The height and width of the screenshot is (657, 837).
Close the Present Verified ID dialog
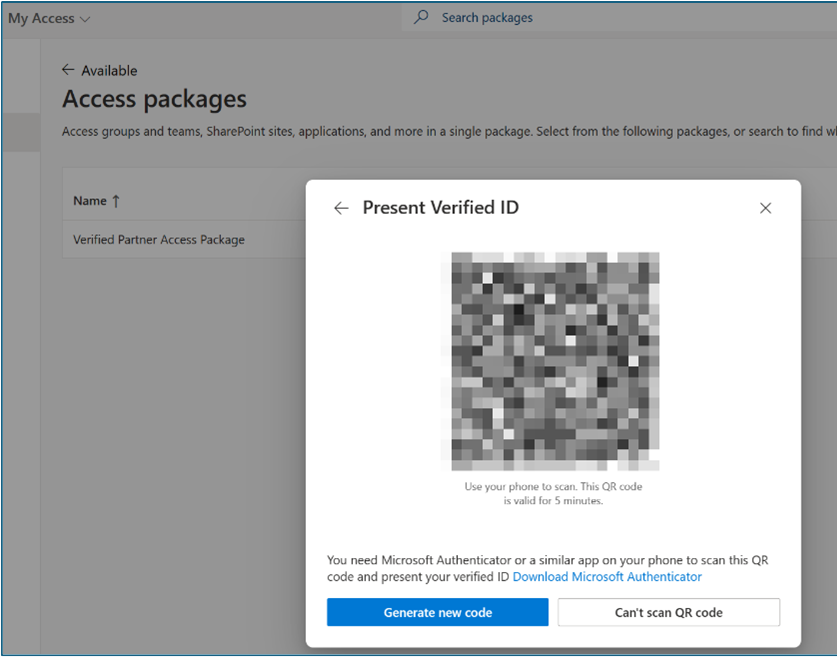coord(765,208)
